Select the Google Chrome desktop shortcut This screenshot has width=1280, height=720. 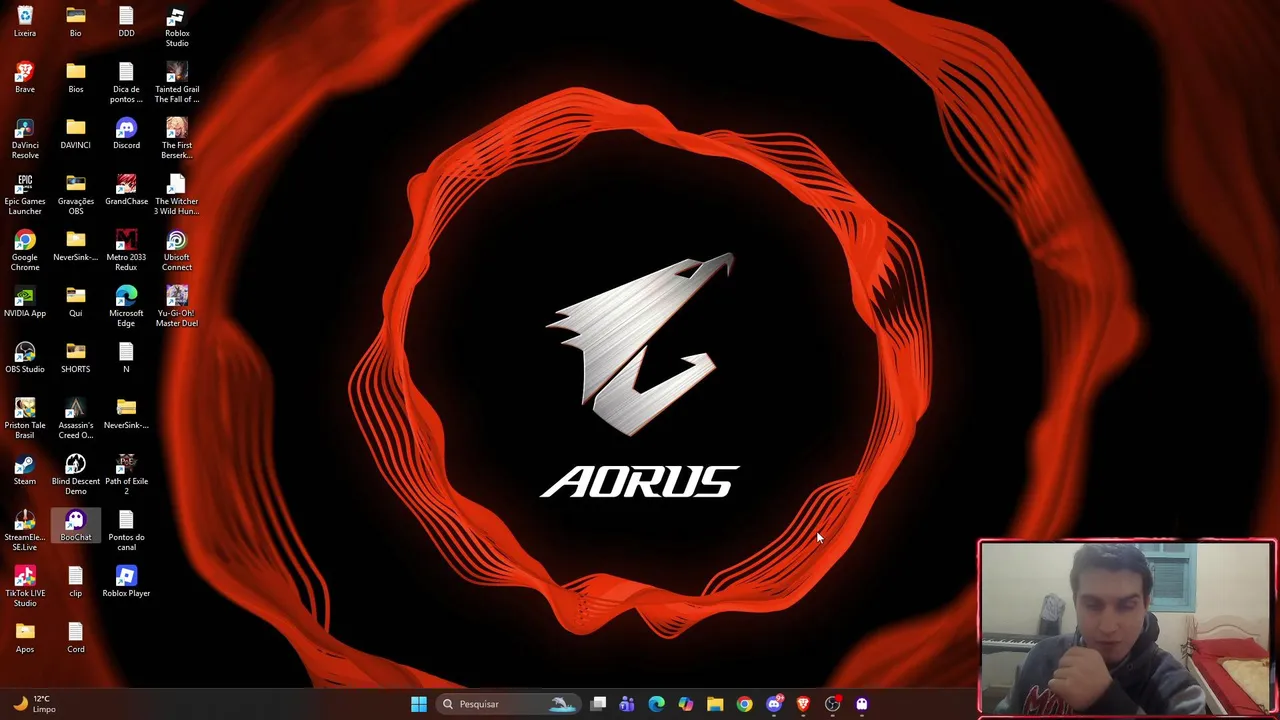(25, 251)
